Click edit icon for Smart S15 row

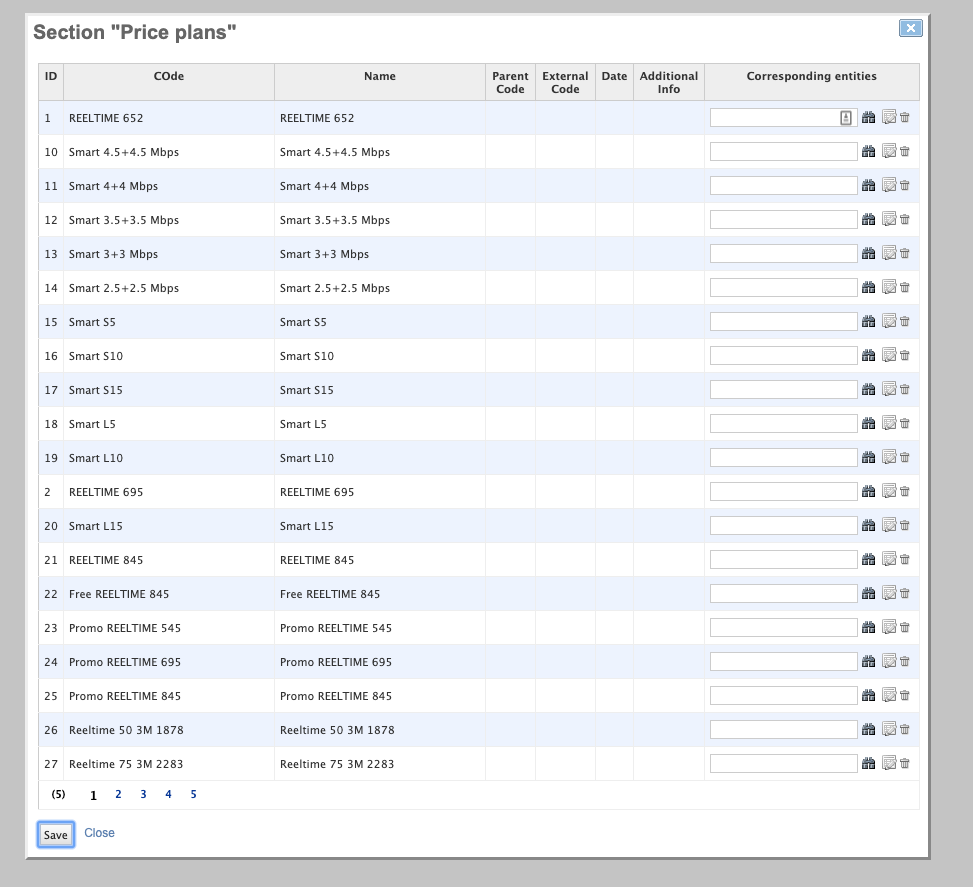click(x=889, y=389)
